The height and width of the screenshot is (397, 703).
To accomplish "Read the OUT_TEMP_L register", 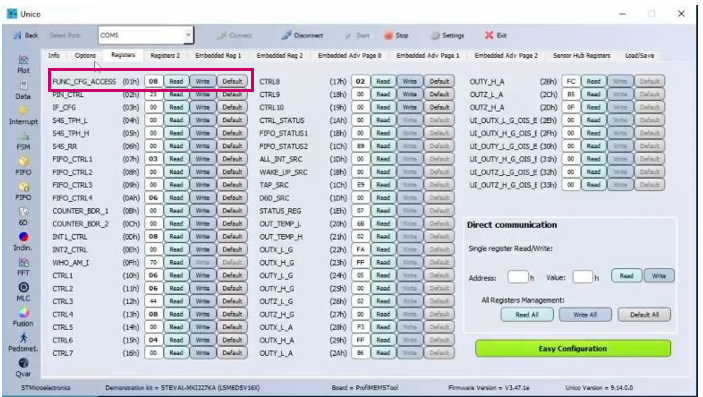I will point(383,223).
